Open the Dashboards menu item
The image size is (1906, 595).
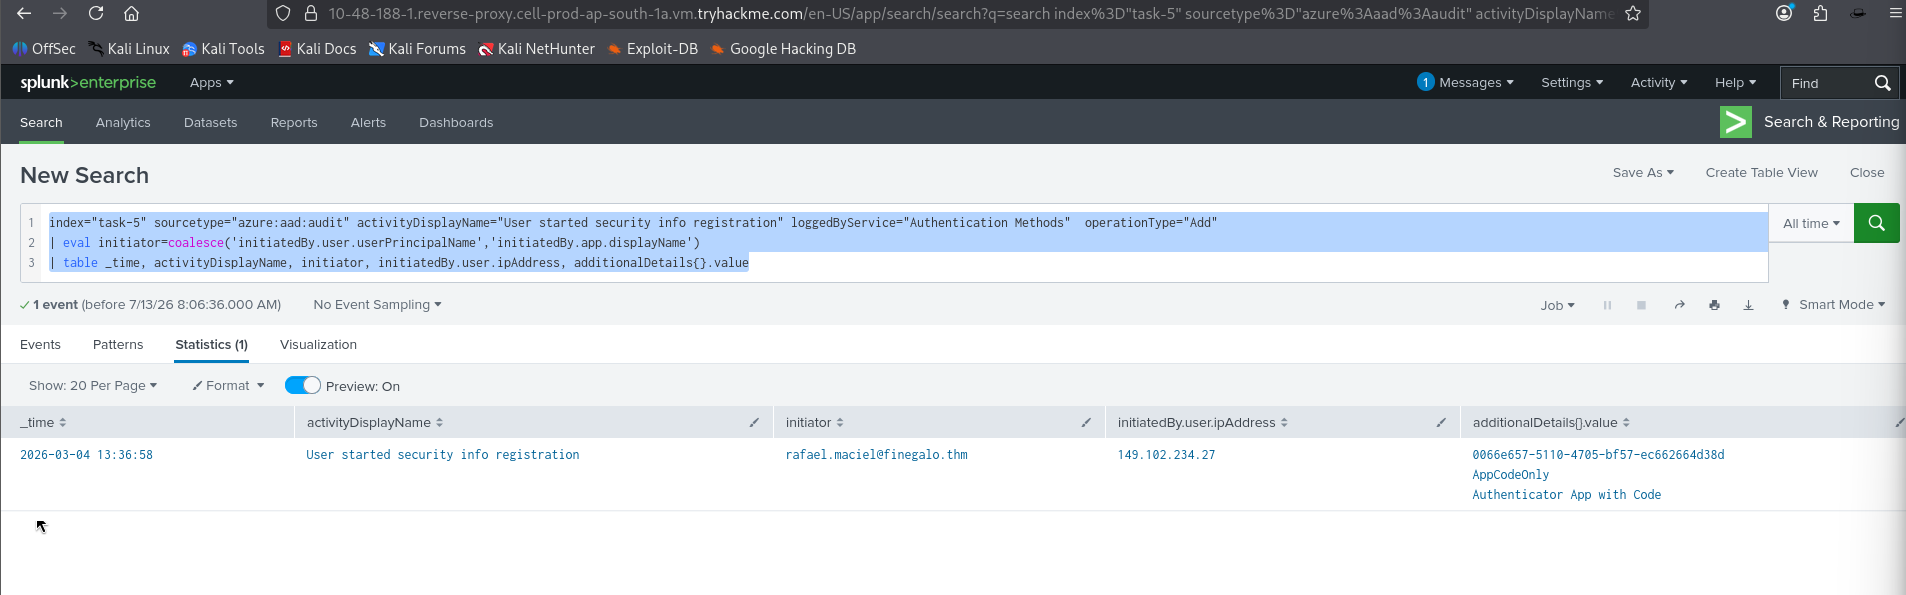[456, 123]
